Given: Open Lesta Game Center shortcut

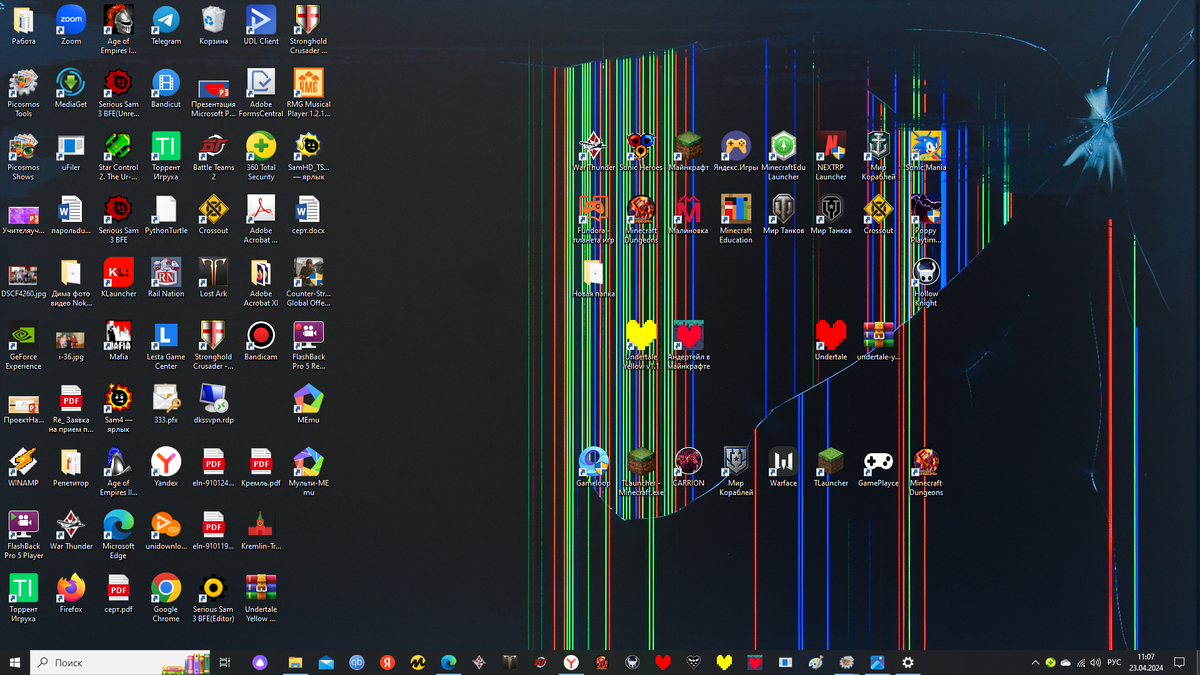Looking at the screenshot, I should click(x=166, y=345).
